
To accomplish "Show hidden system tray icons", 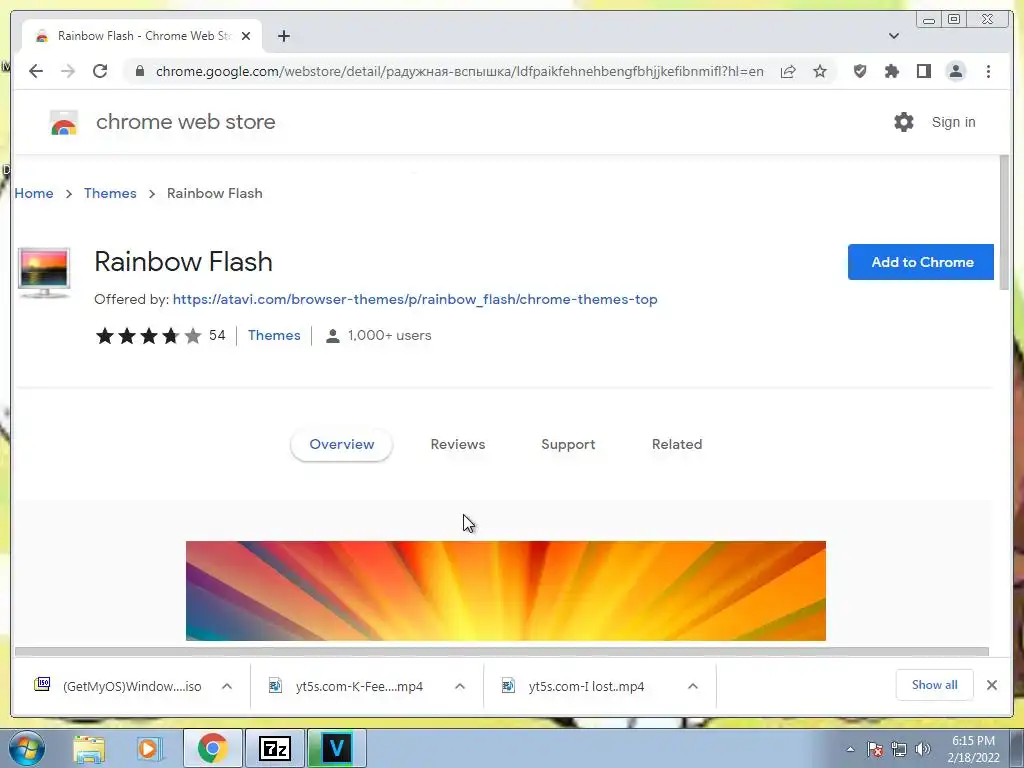I will pos(850,749).
